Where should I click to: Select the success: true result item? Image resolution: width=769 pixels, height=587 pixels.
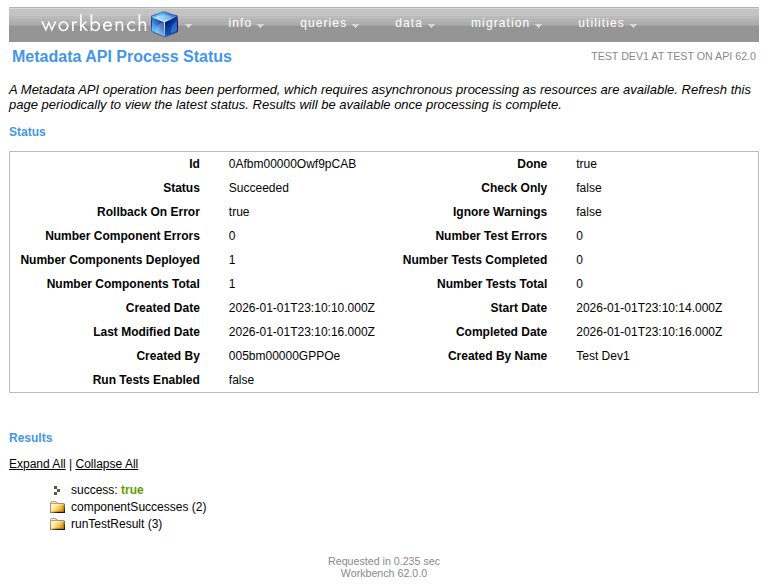[107, 490]
